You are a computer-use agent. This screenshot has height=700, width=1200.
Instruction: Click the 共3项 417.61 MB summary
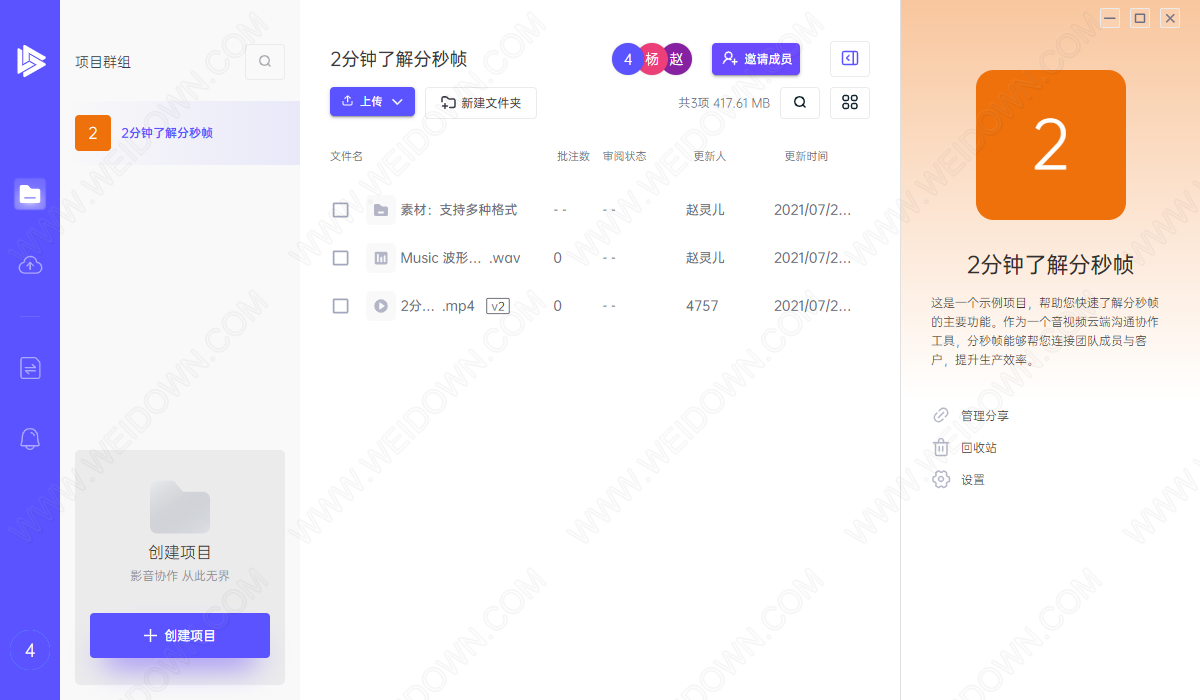(724, 102)
